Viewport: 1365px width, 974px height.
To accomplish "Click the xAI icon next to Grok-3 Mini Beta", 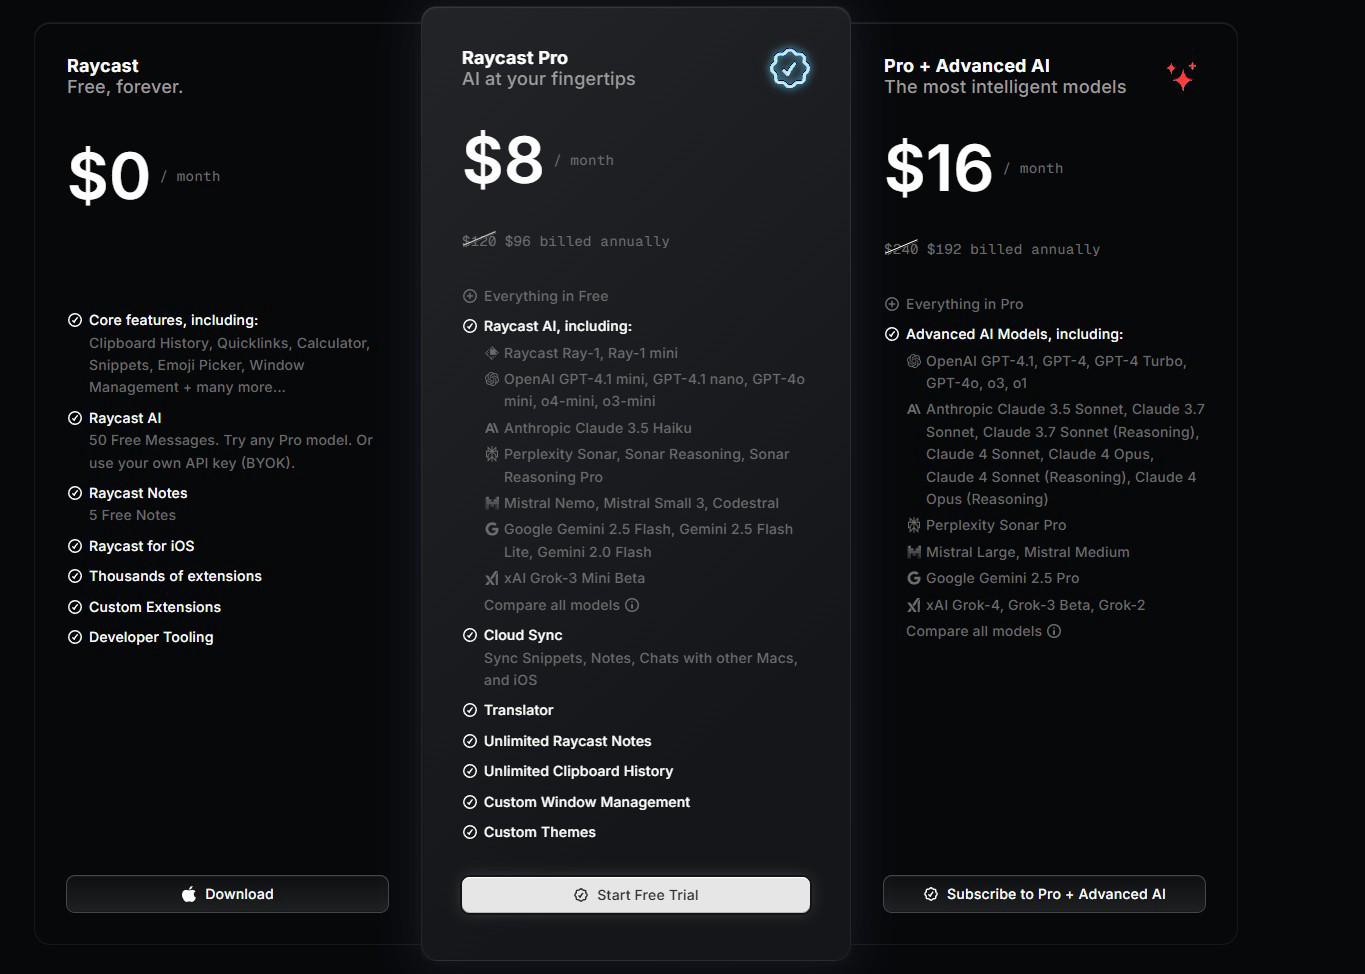I will (491, 578).
